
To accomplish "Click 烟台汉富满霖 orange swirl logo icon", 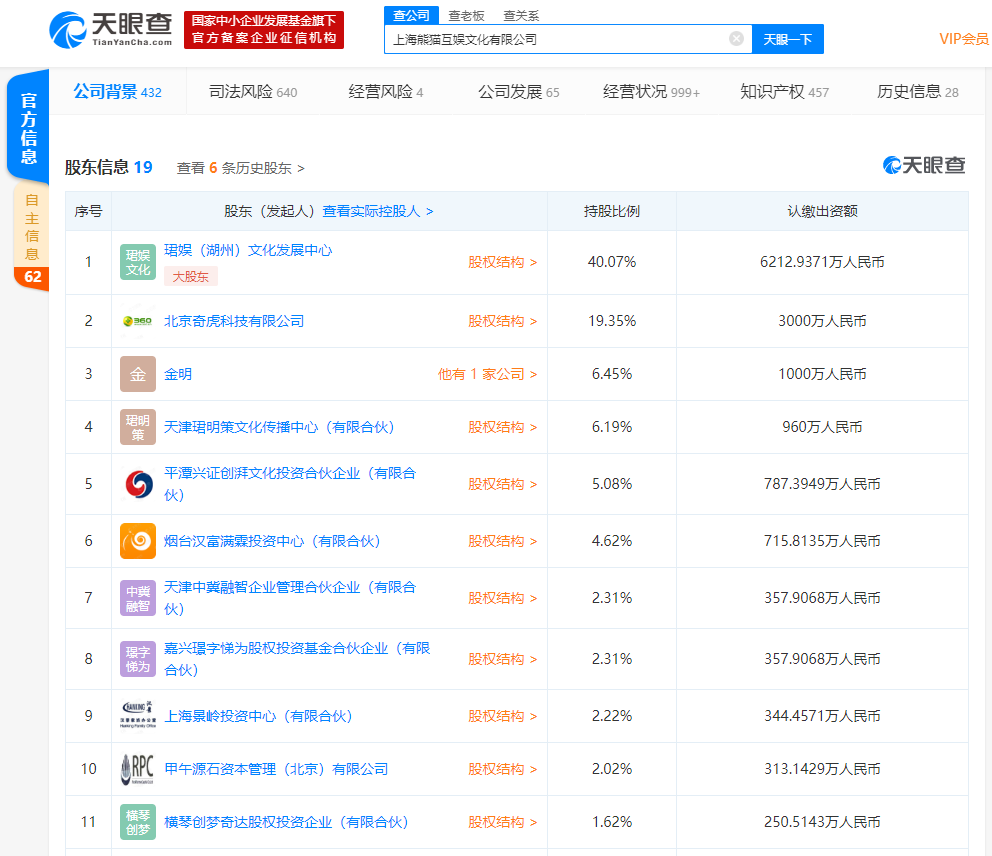I will point(137,540).
